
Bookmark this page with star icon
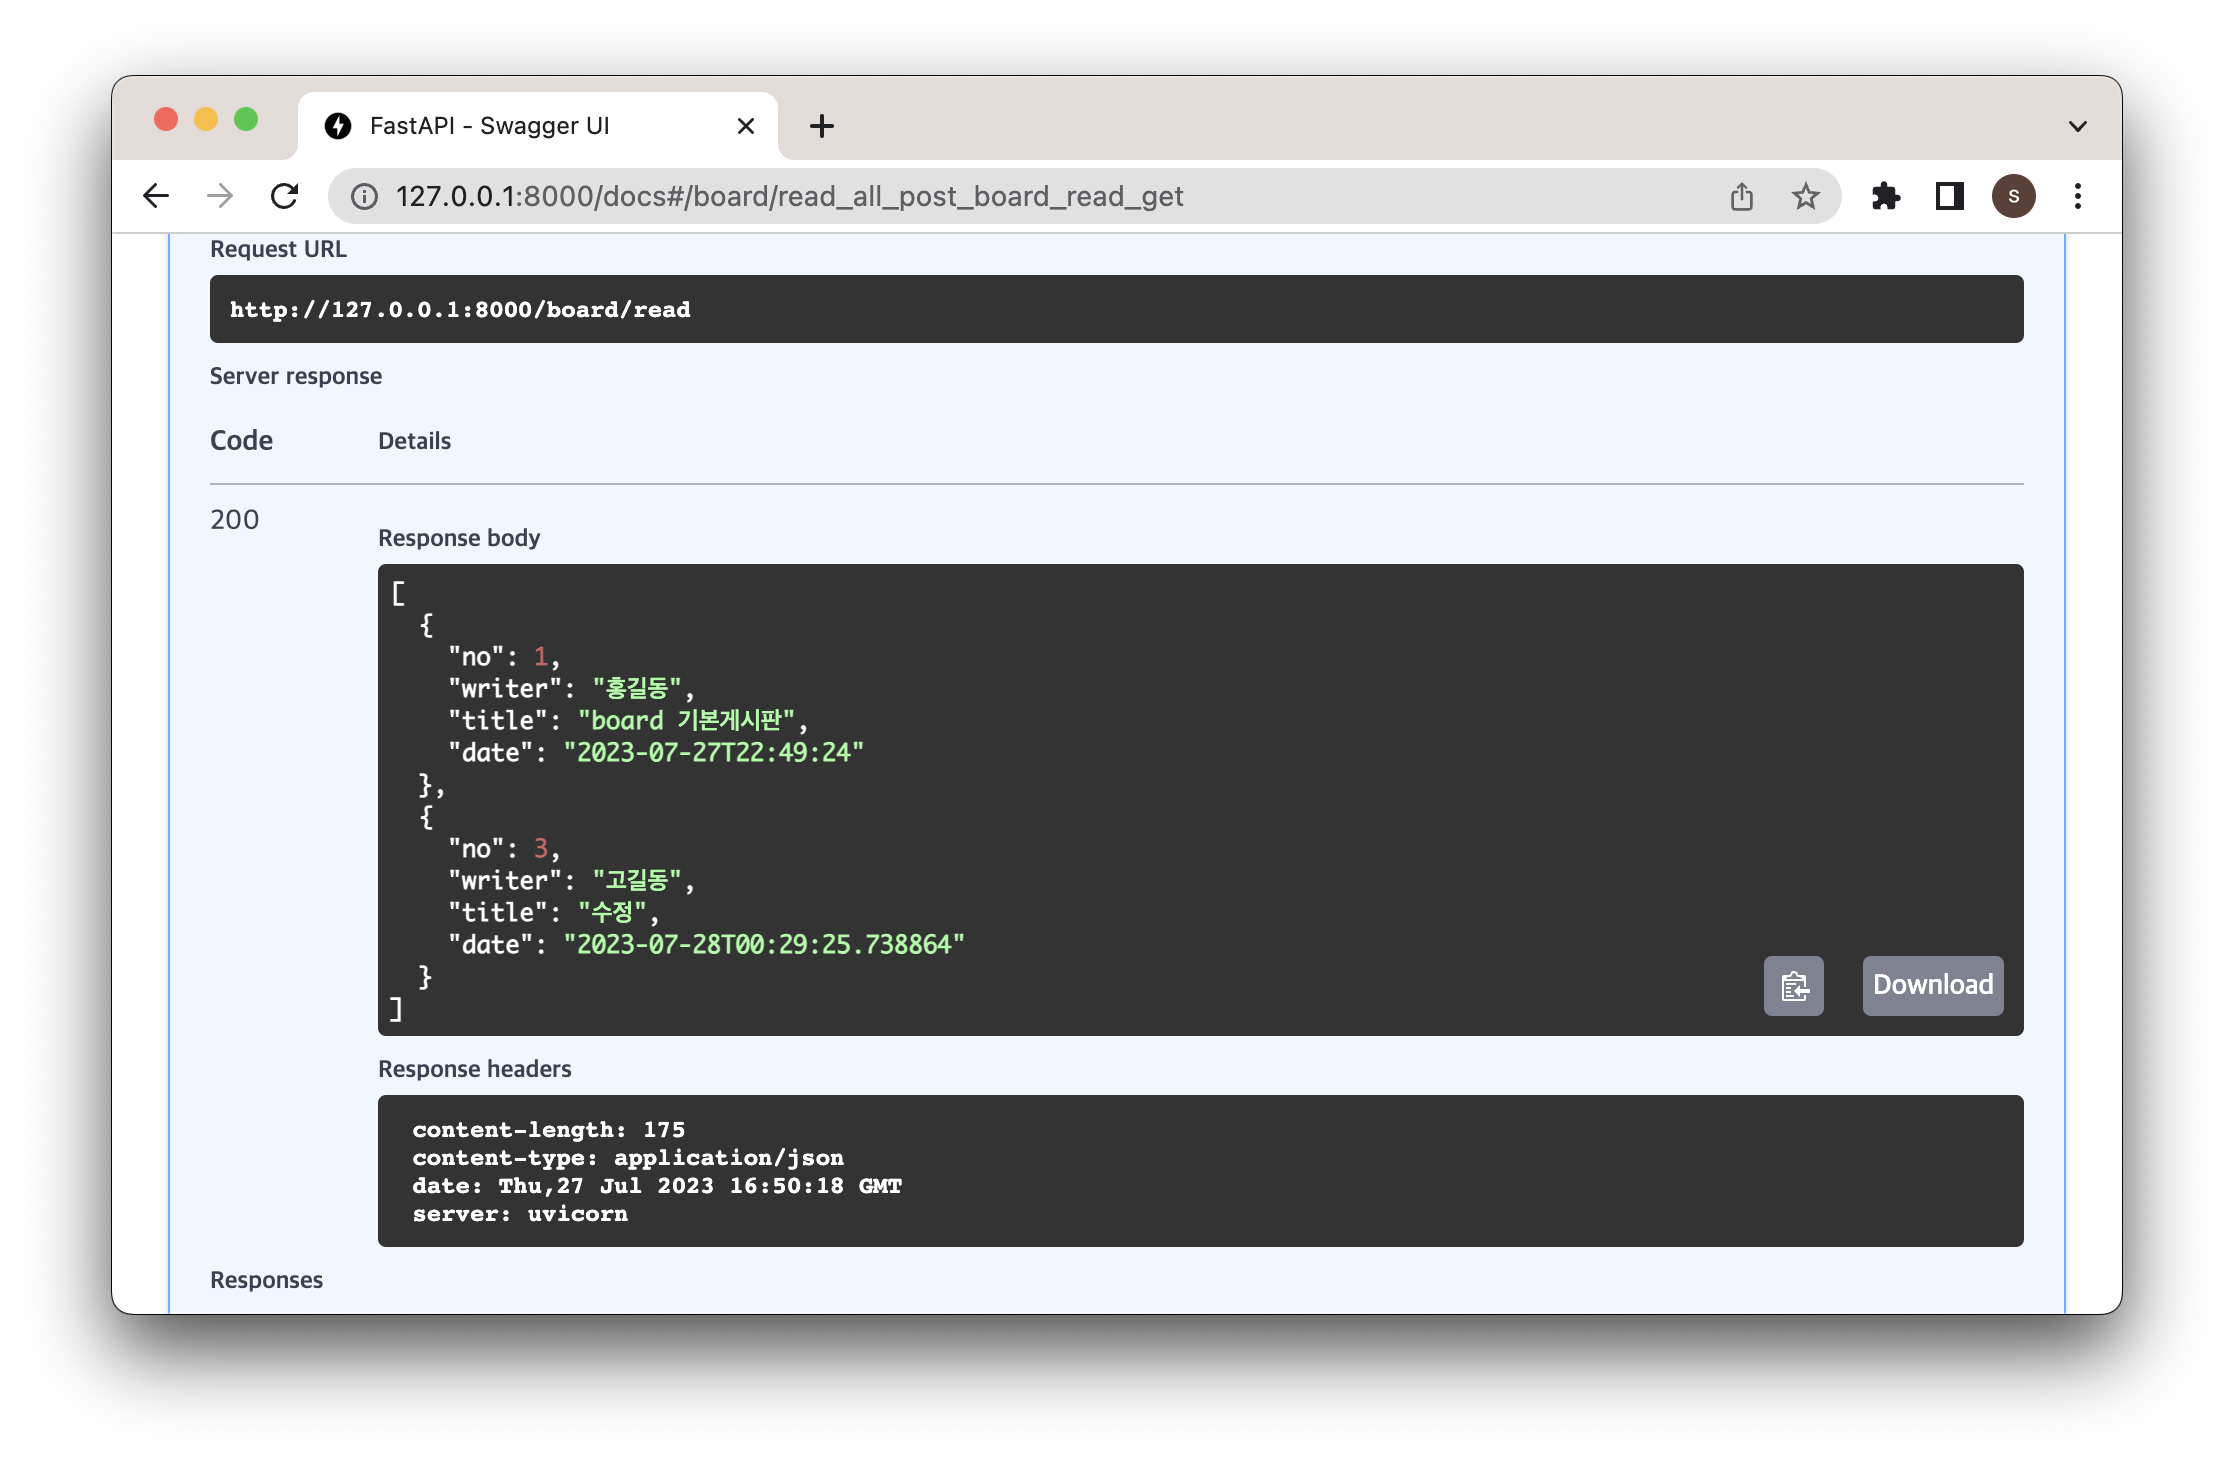[x=1805, y=196]
